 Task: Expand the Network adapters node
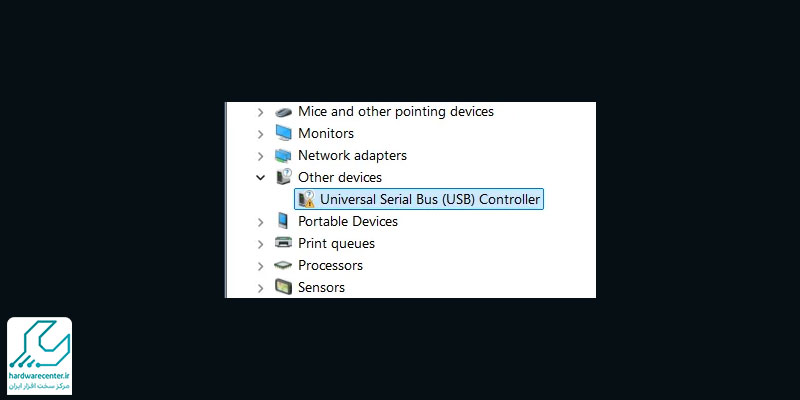click(260, 156)
